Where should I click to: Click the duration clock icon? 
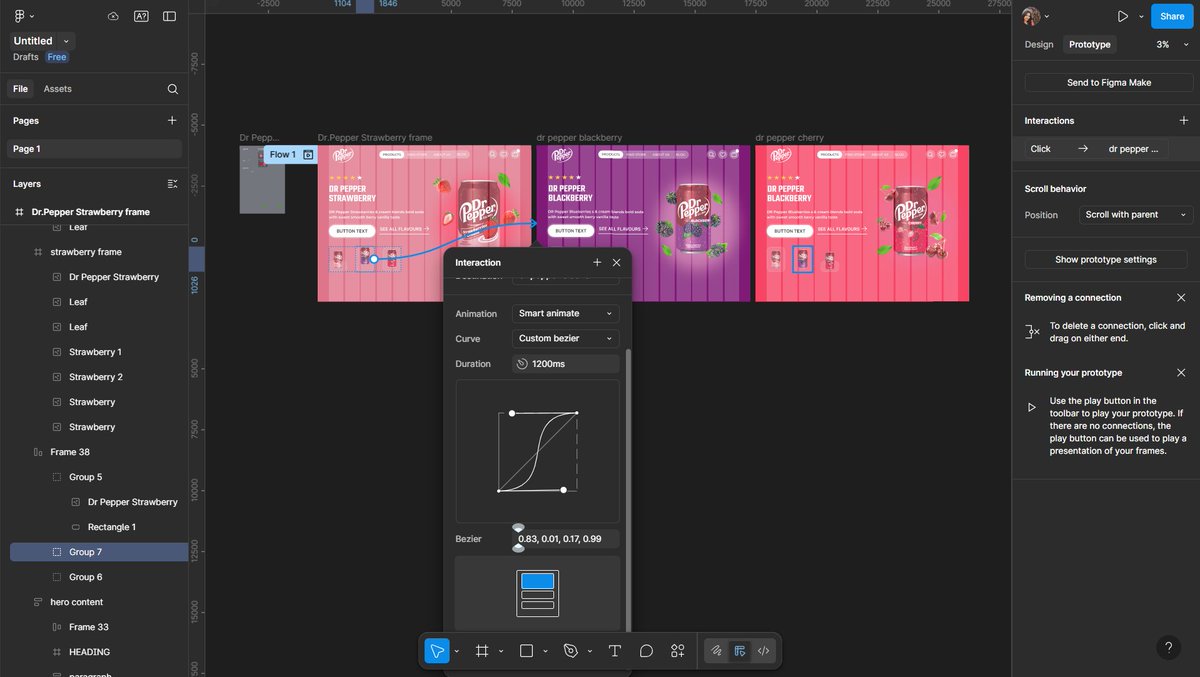[x=522, y=364]
